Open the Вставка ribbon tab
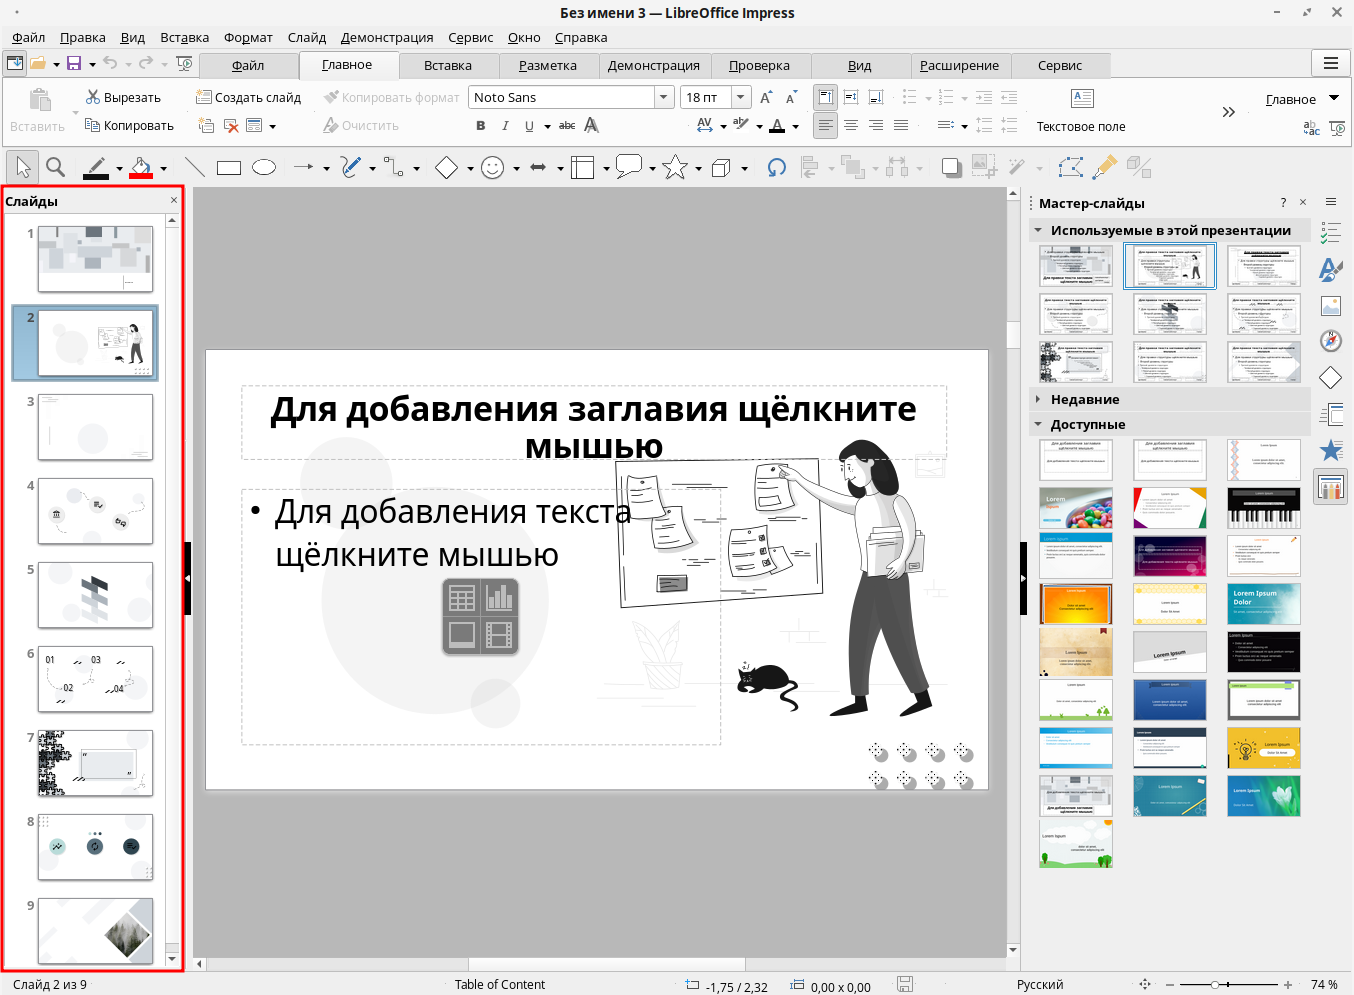Image resolution: width=1354 pixels, height=995 pixels. [x=447, y=65]
